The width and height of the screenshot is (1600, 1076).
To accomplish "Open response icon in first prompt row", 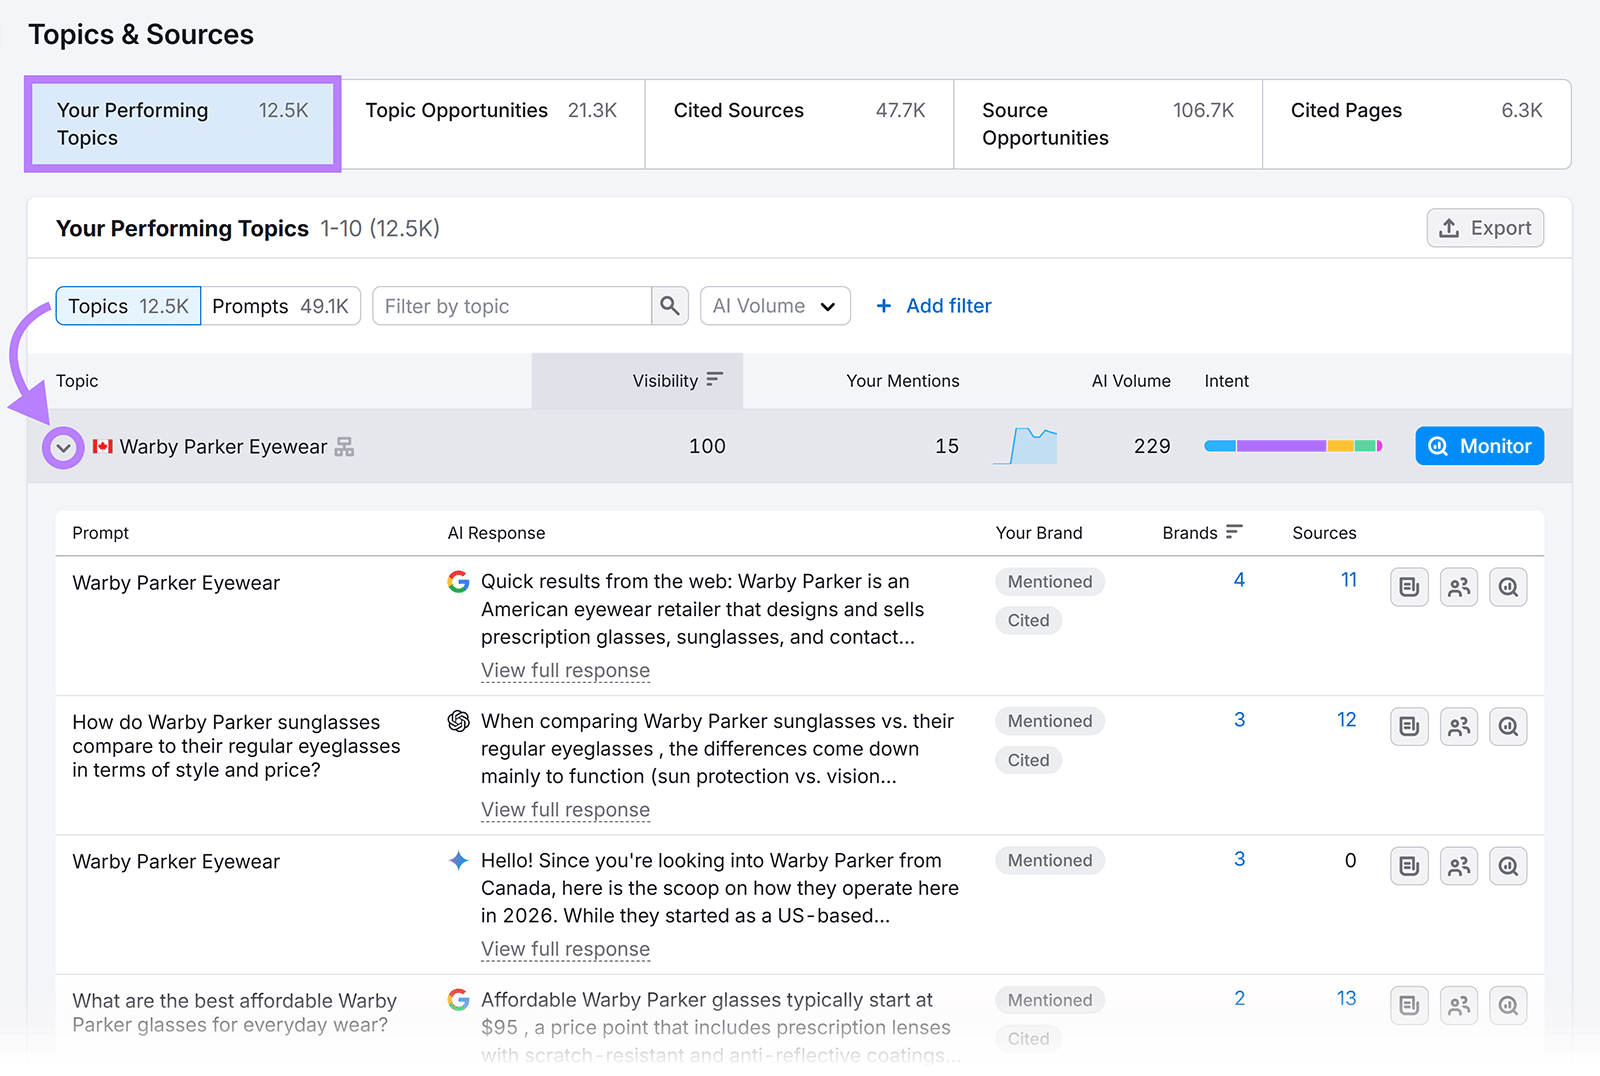I will [1409, 587].
